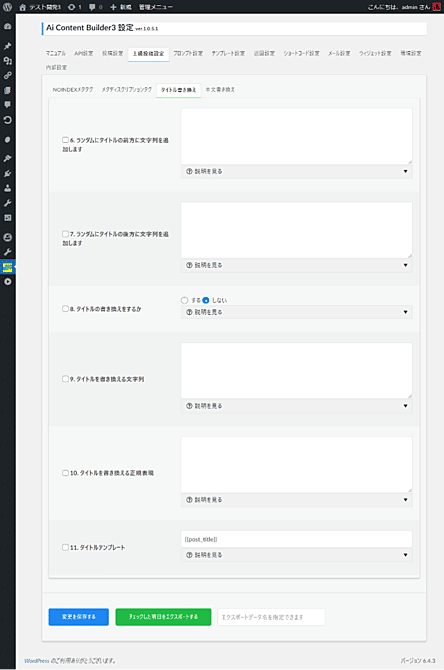Open the comments bubble in admin bar

pyautogui.click(x=95, y=7)
